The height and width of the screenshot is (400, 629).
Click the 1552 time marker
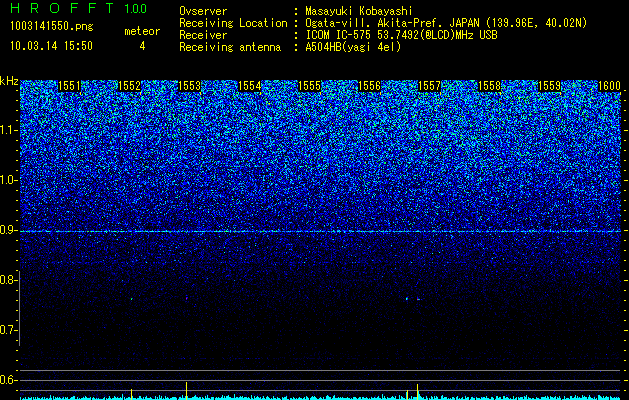click(130, 86)
